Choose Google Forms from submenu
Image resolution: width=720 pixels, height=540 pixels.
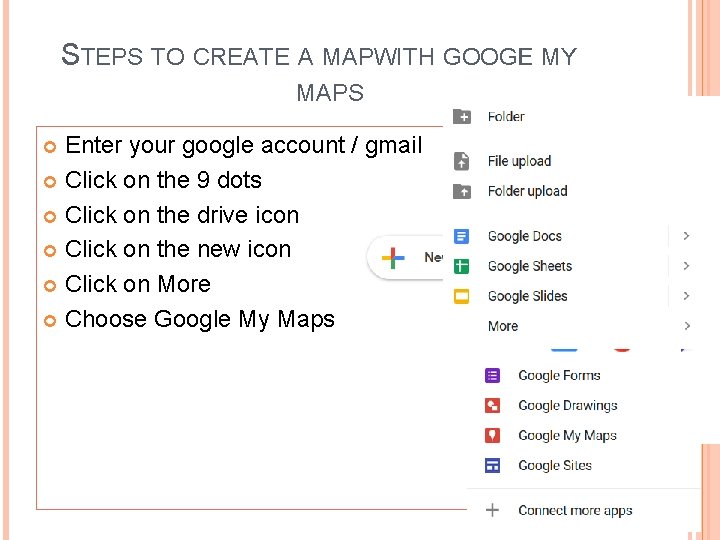click(x=559, y=375)
